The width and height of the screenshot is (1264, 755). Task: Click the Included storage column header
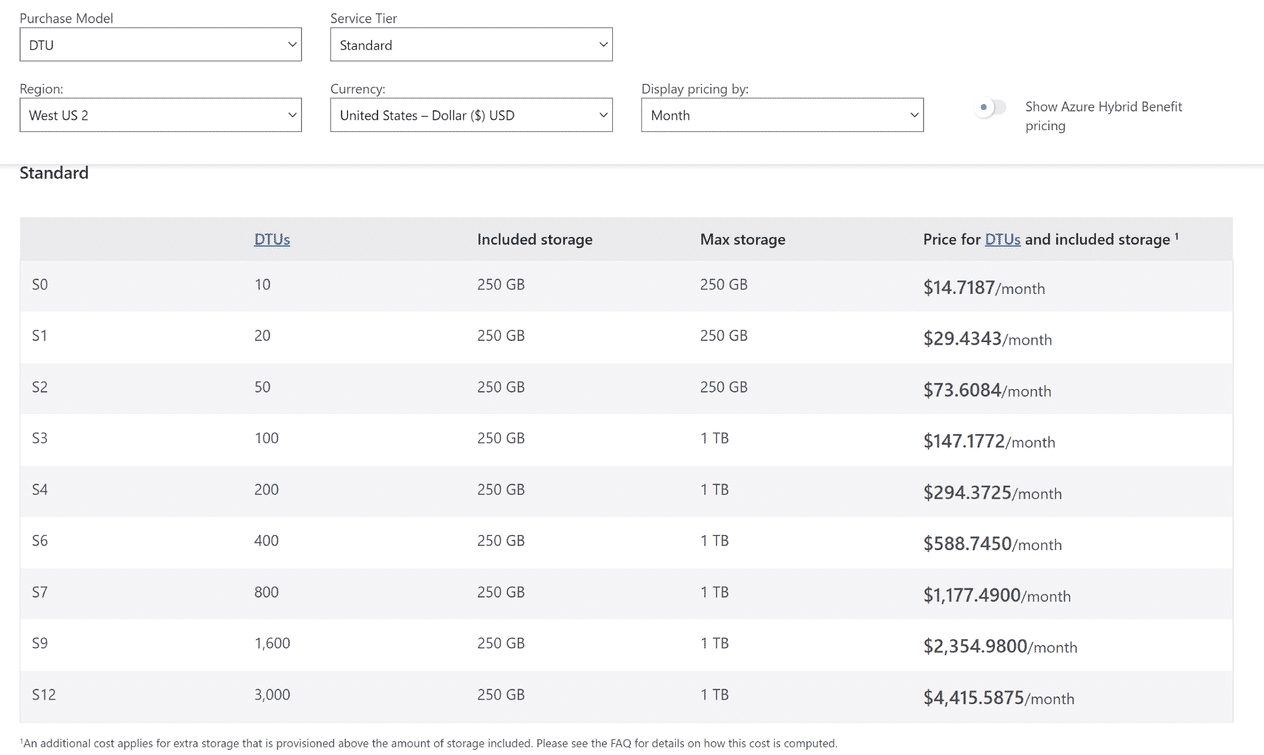[534, 240]
